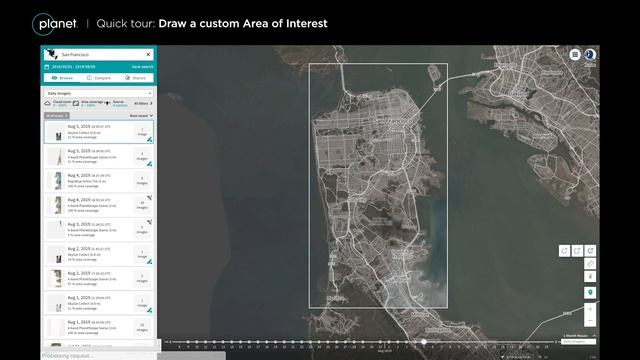Click the teal location pin button
This screenshot has height=360, width=640.
click(590, 293)
